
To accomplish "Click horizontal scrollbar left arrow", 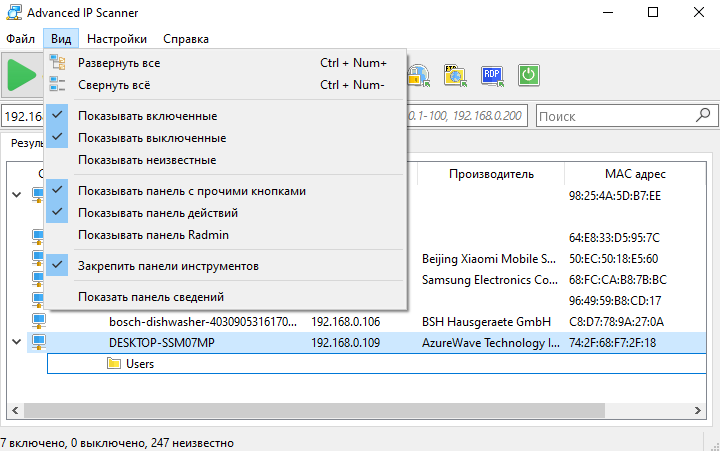I will coord(15,410).
